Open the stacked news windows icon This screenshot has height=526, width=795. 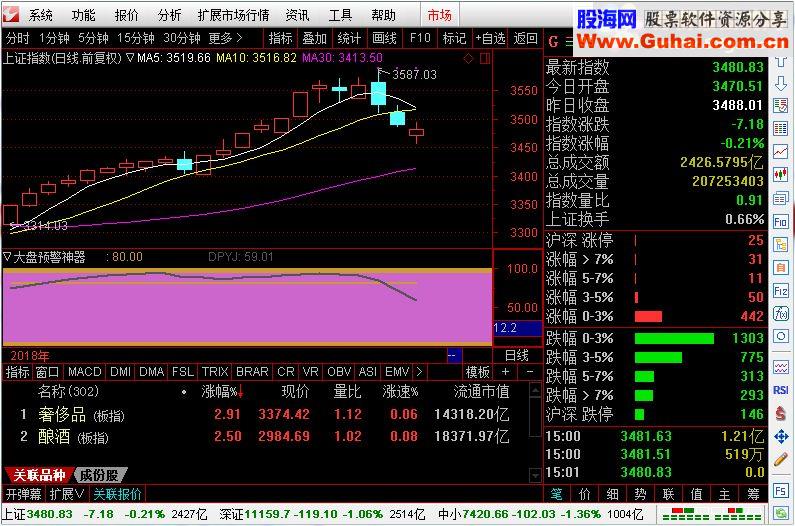pos(781,198)
